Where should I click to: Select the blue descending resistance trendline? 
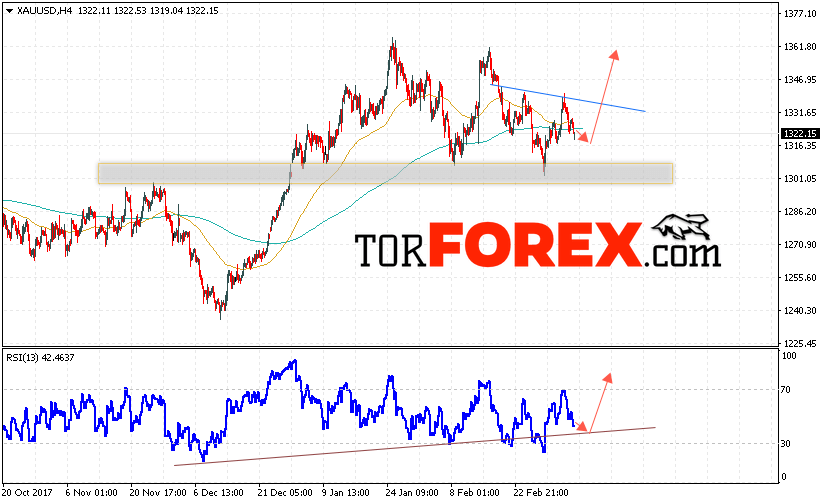(x=568, y=98)
